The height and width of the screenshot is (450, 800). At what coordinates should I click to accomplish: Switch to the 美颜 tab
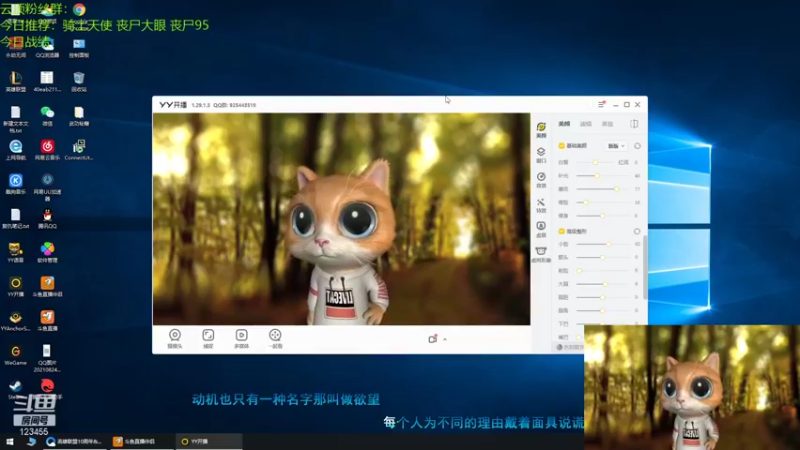coord(564,124)
